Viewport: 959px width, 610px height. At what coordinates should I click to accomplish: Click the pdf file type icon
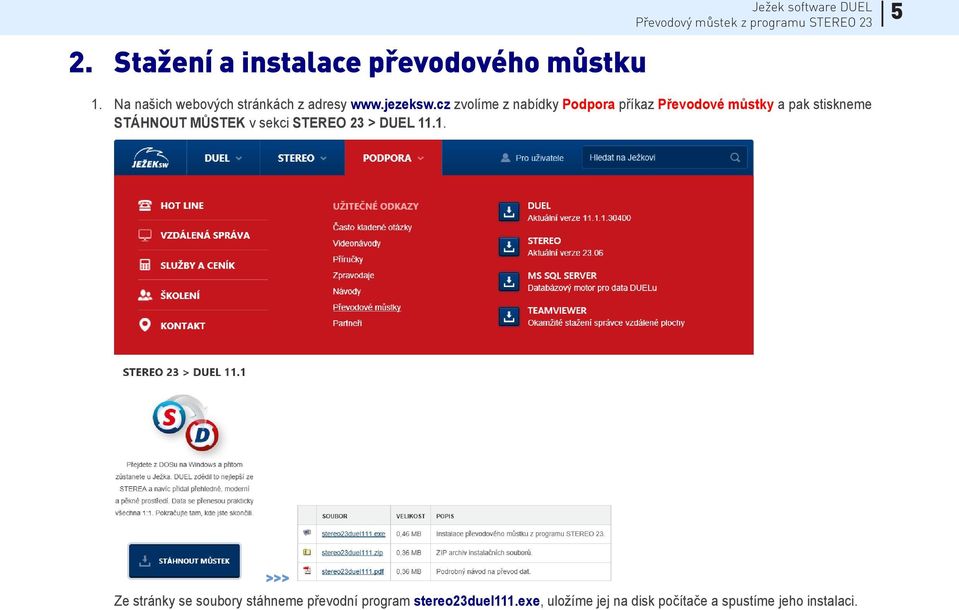307,571
